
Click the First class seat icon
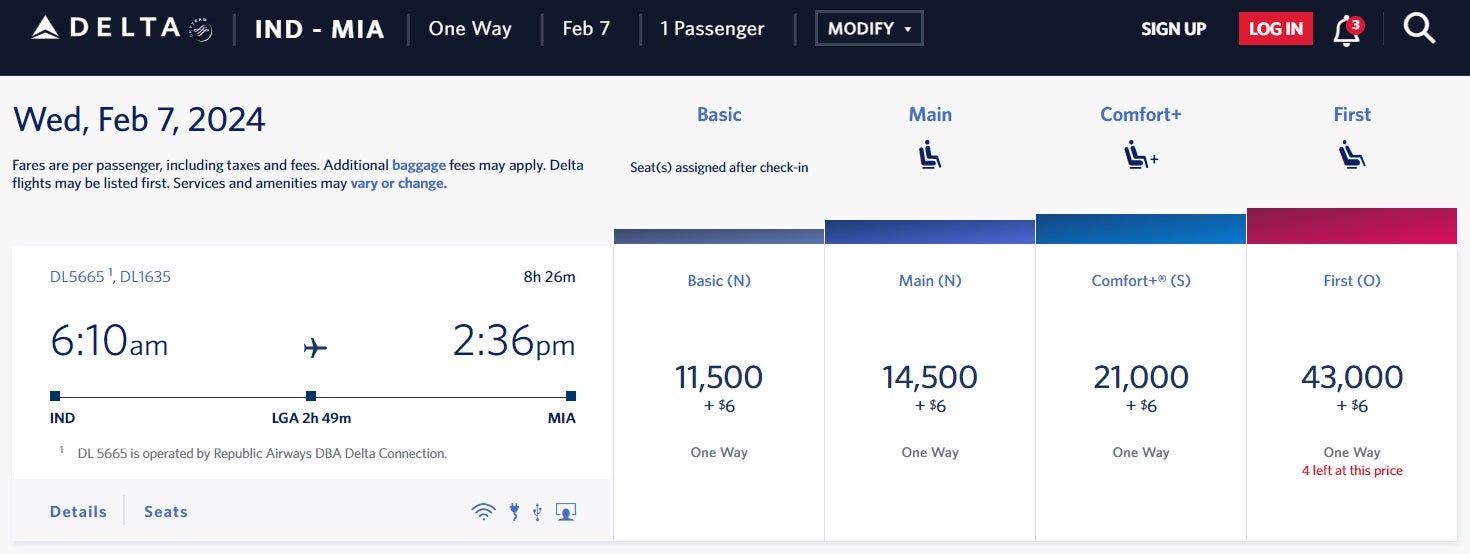tap(1351, 156)
